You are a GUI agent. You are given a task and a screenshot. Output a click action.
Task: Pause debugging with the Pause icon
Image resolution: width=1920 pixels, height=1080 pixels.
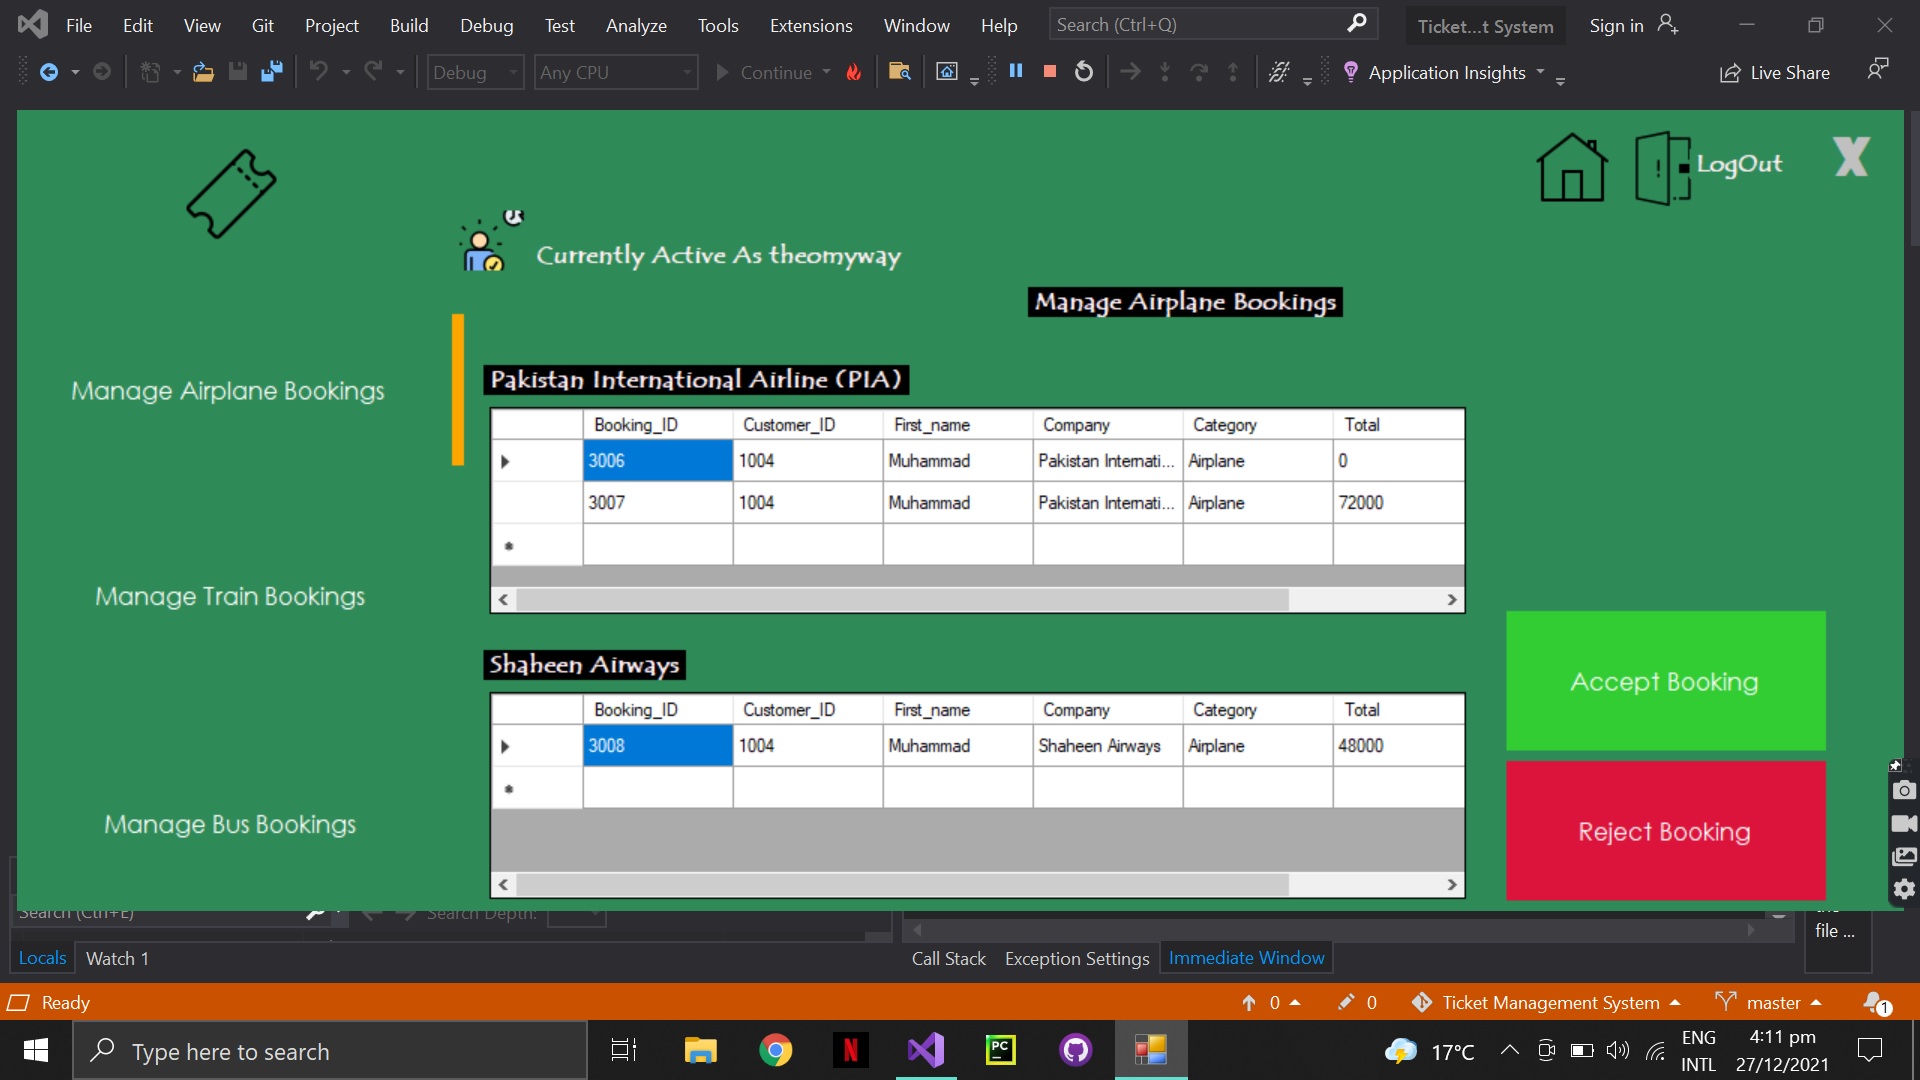coord(1016,71)
